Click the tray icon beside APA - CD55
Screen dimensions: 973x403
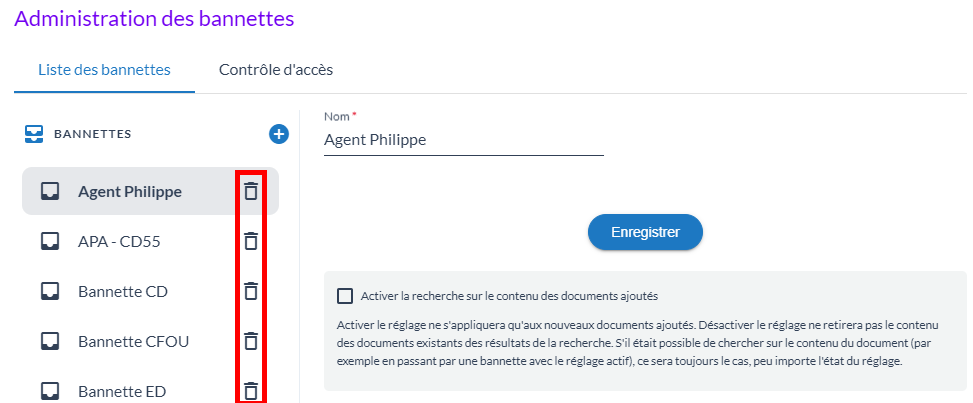[x=50, y=241]
